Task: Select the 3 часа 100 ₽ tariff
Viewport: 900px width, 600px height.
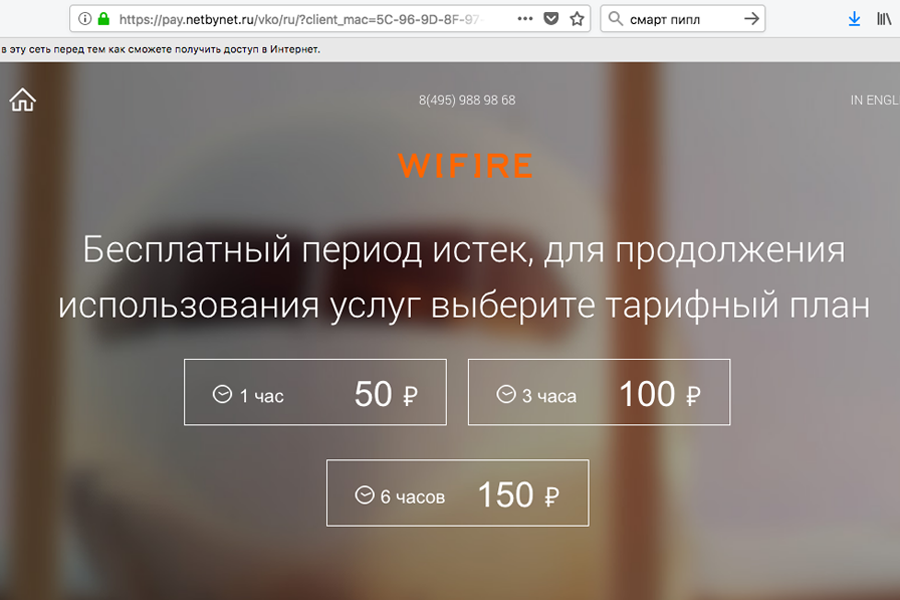Action: pos(599,392)
